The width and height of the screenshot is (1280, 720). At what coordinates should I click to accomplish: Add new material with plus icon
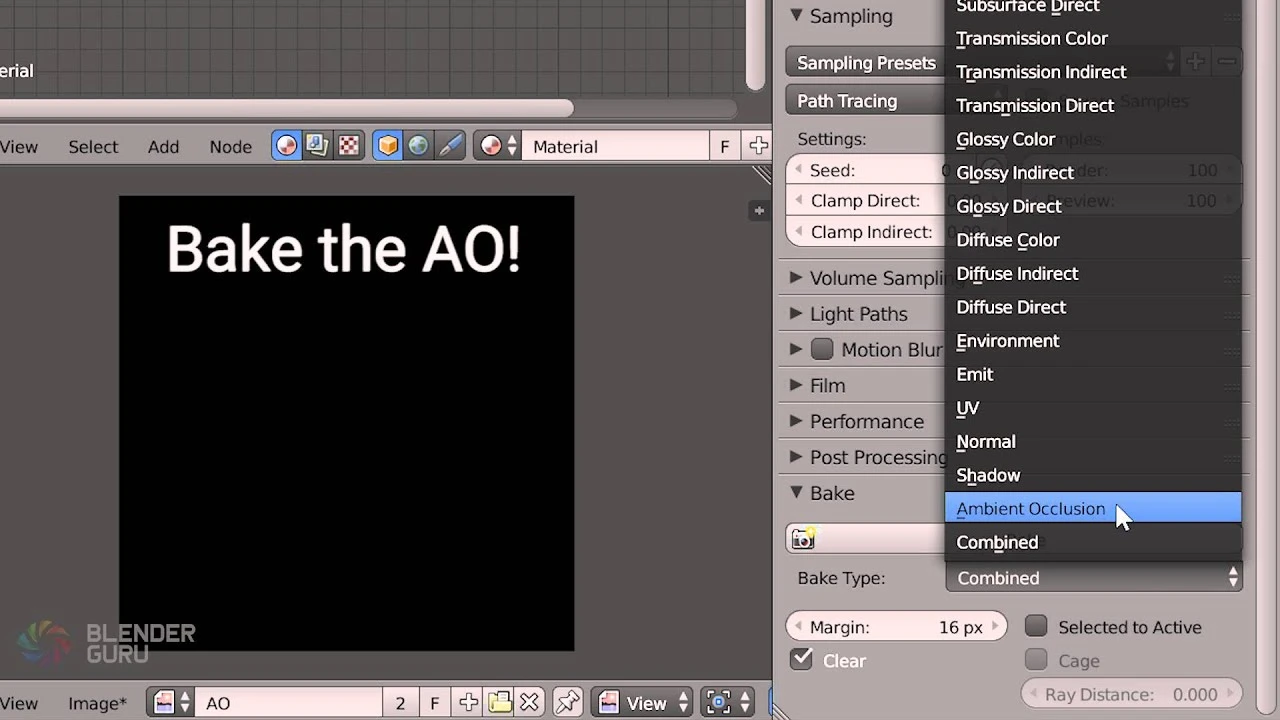759,146
